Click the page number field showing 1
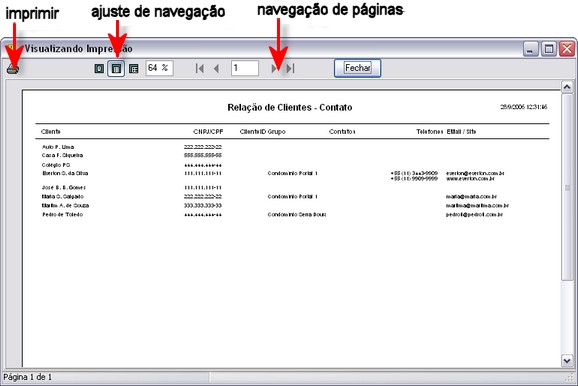The width and height of the screenshot is (578, 386). 245,68
